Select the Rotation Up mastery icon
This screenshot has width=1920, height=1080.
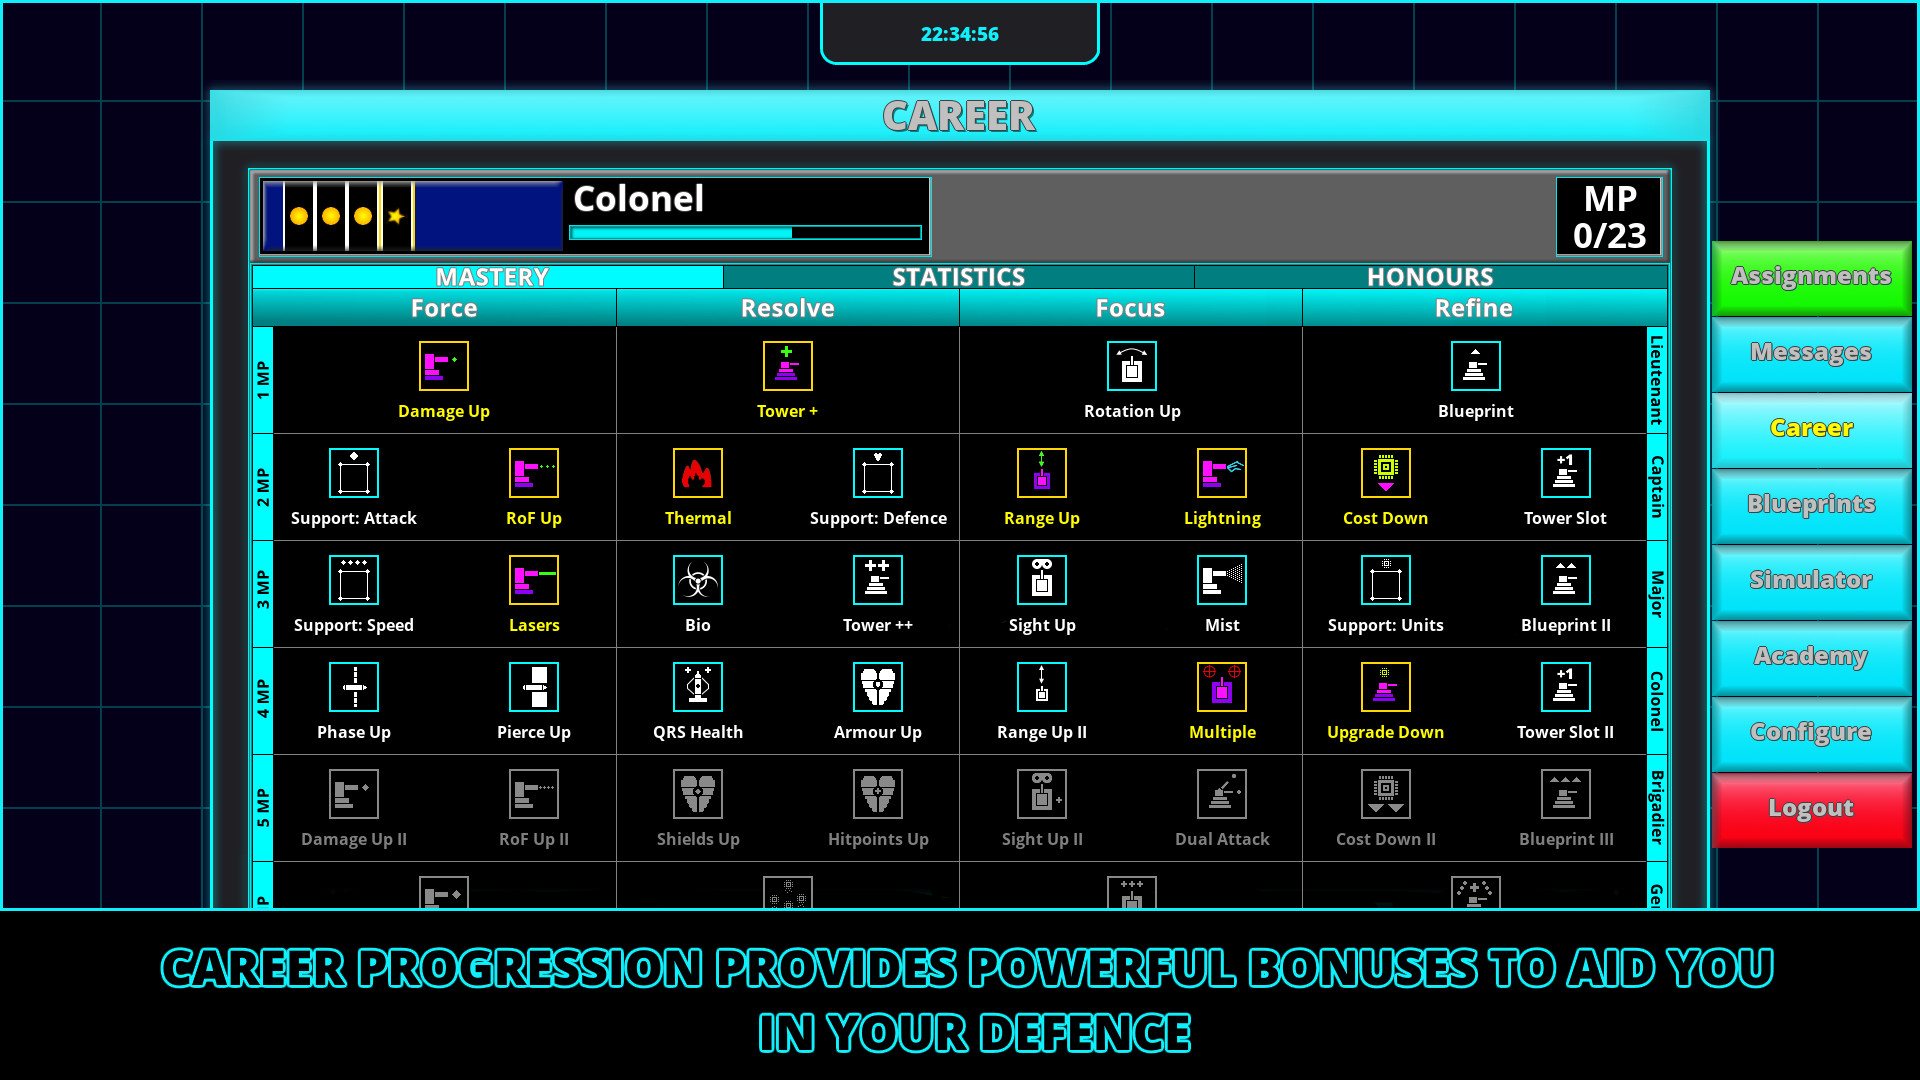(1131, 365)
